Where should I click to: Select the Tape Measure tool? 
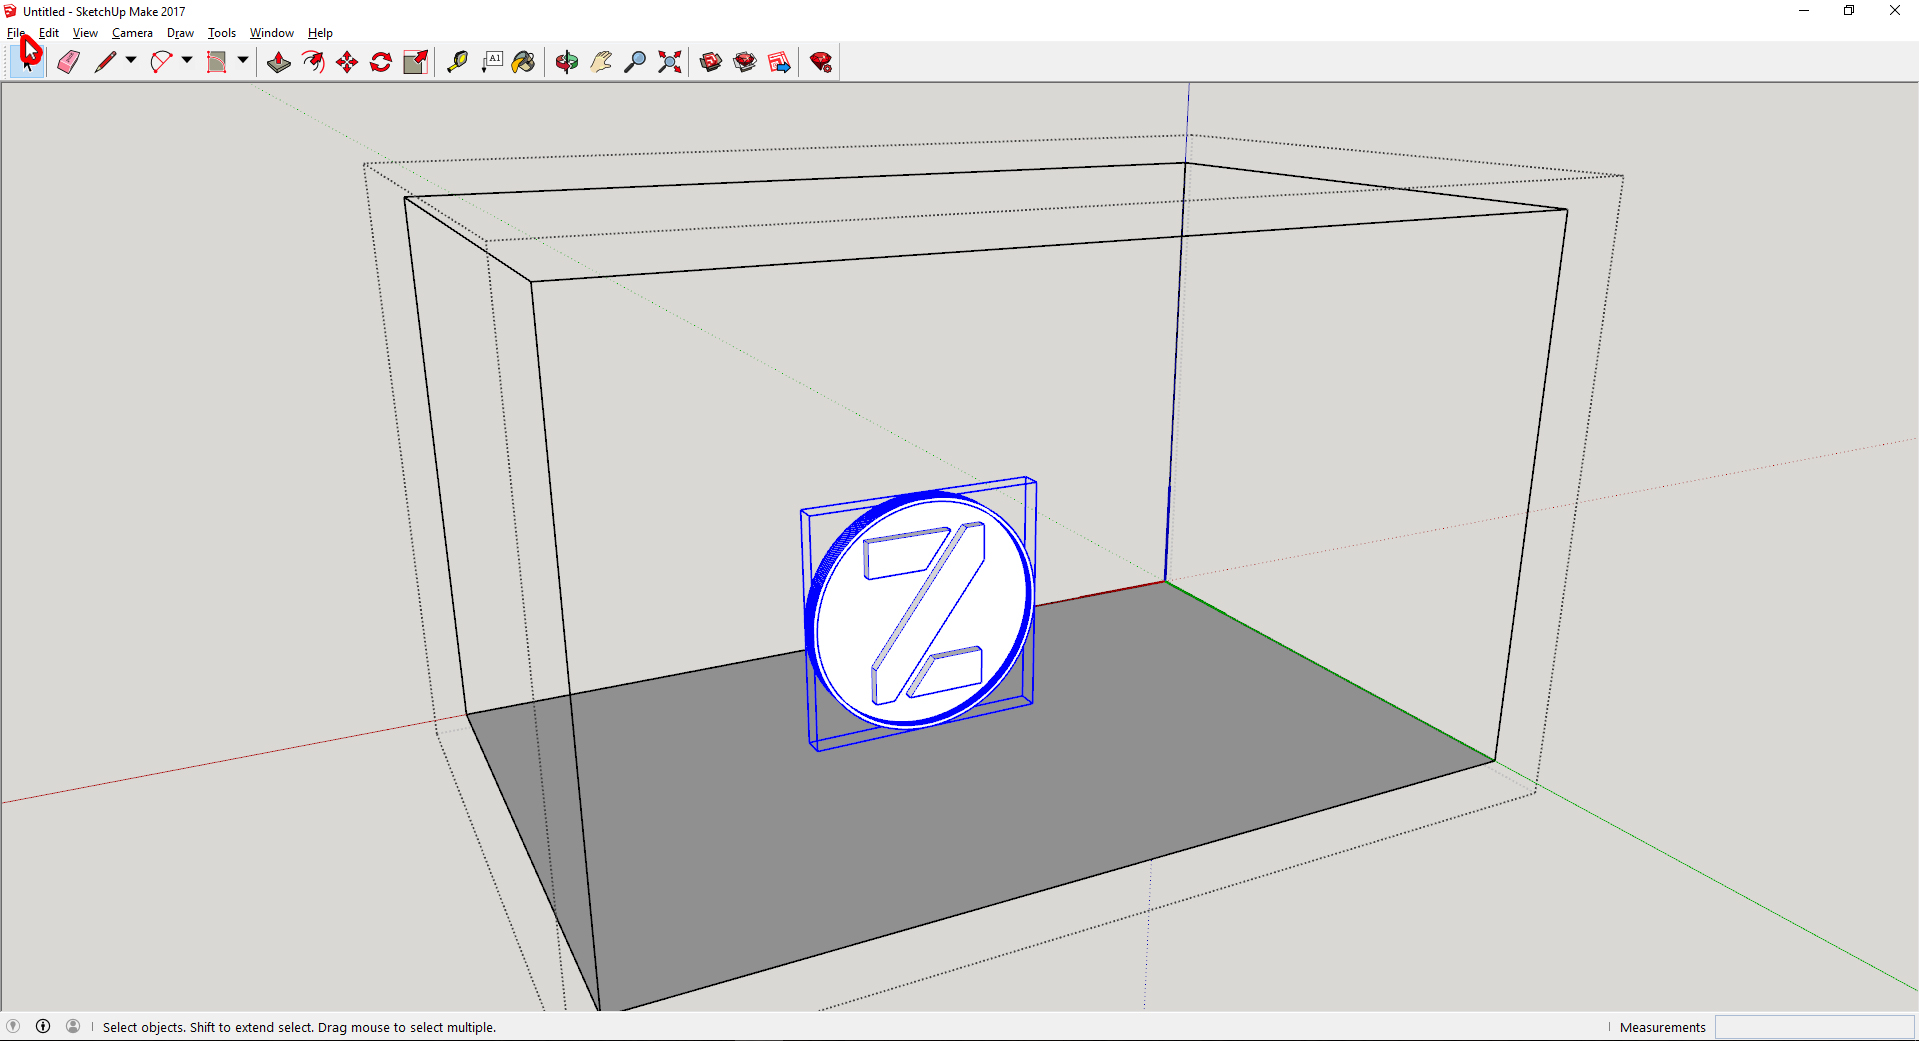[x=457, y=62]
